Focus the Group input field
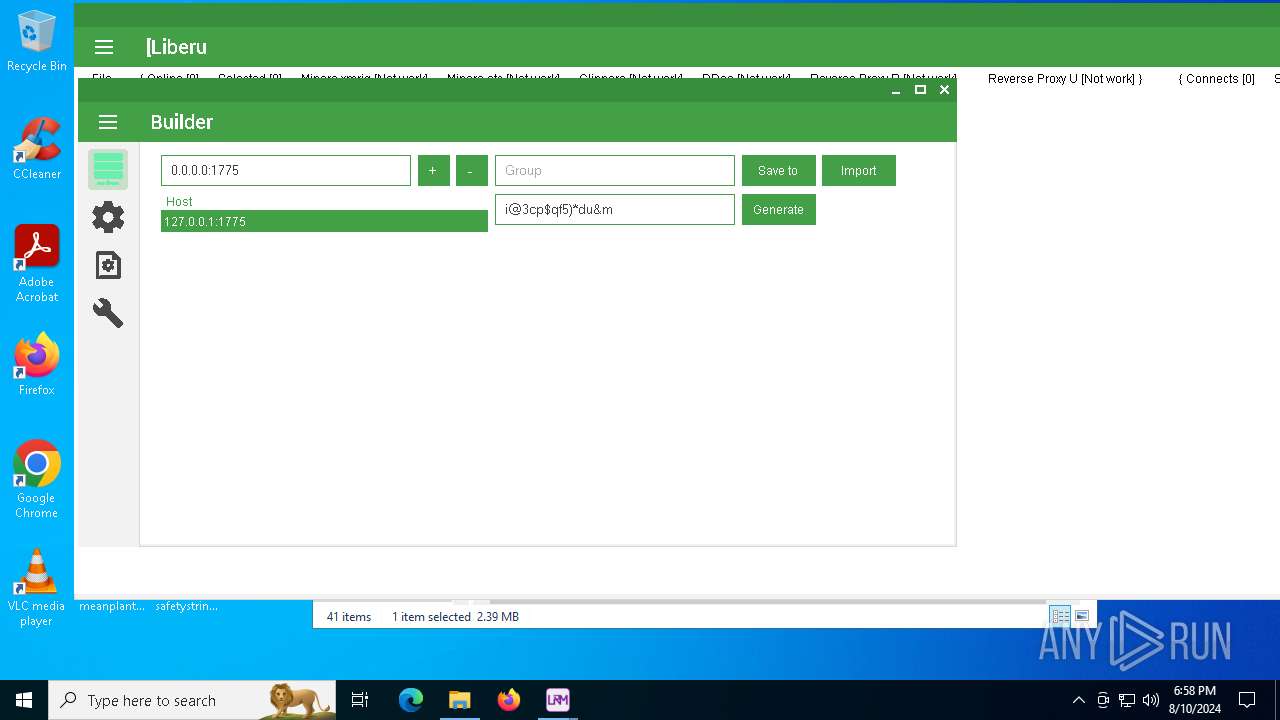The height and width of the screenshot is (720, 1280). (615, 170)
